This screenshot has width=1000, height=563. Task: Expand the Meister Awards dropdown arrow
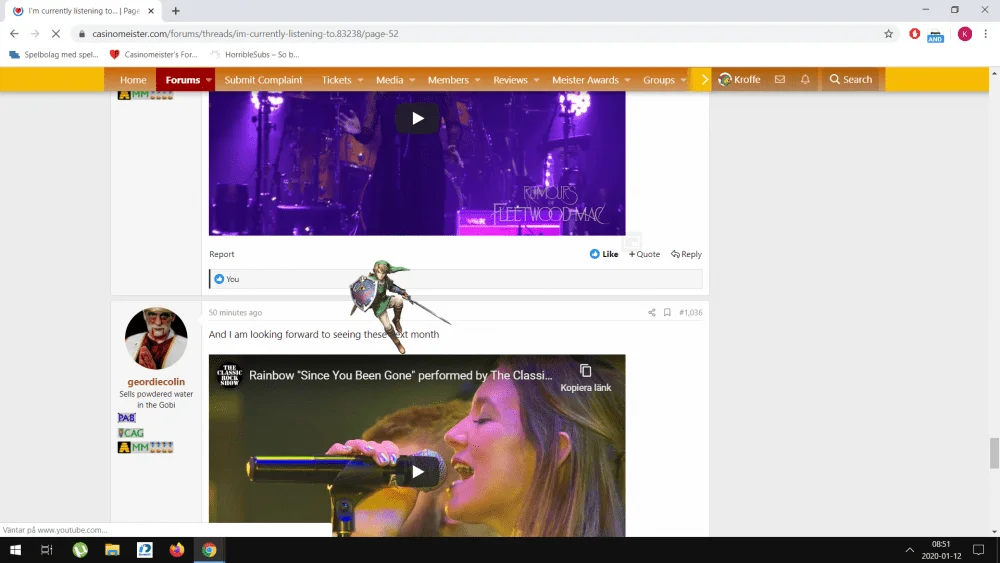pos(628,80)
